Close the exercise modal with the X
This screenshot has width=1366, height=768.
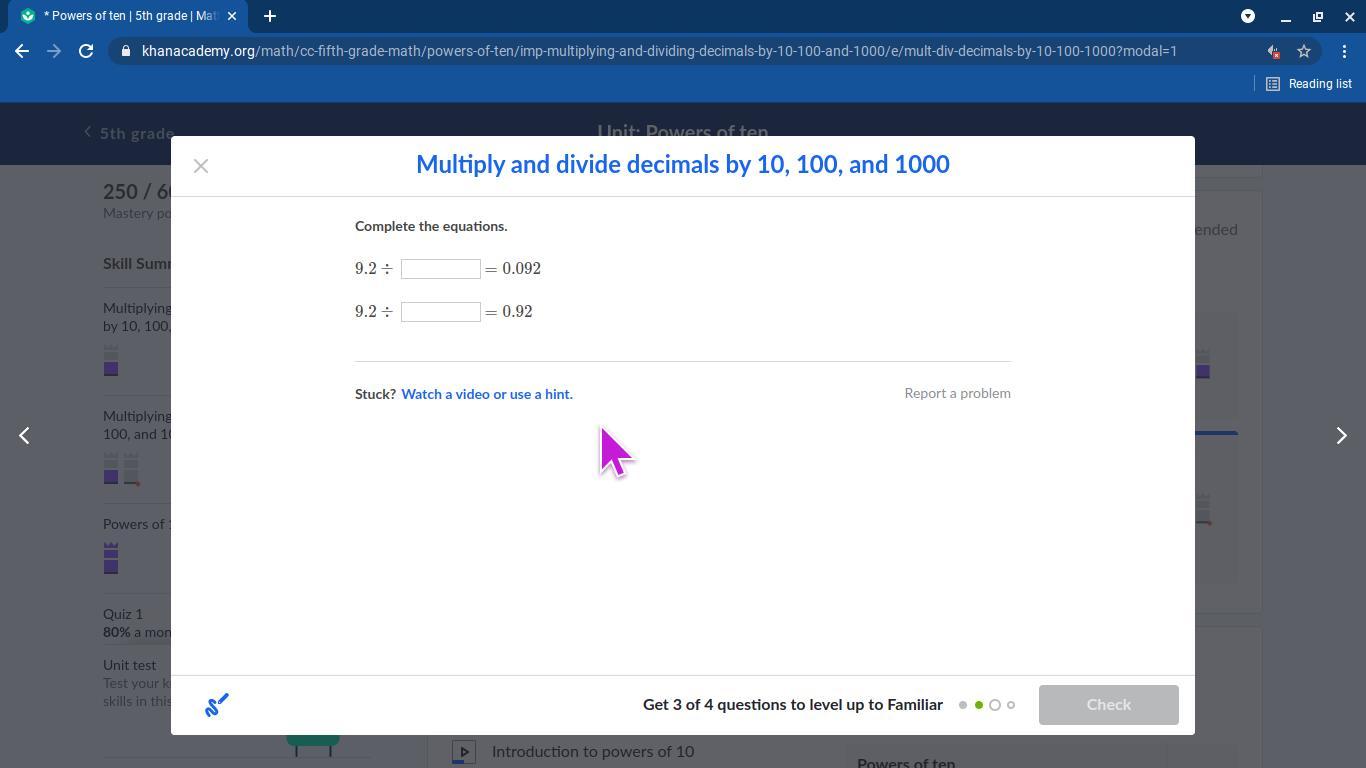pos(201,166)
